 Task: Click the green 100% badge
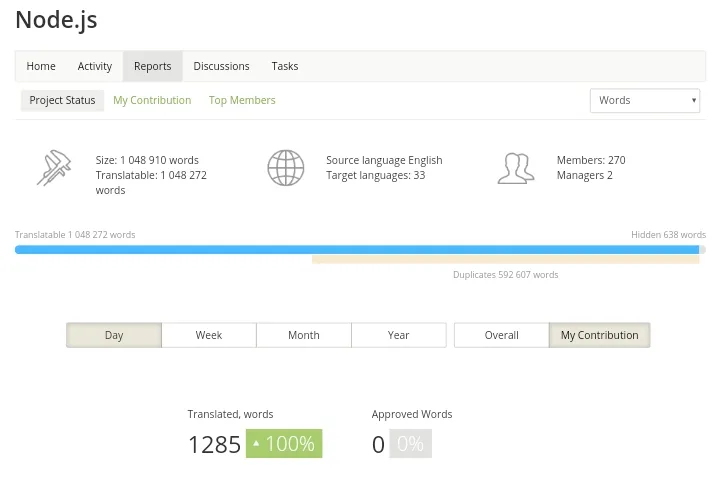[x=284, y=444]
